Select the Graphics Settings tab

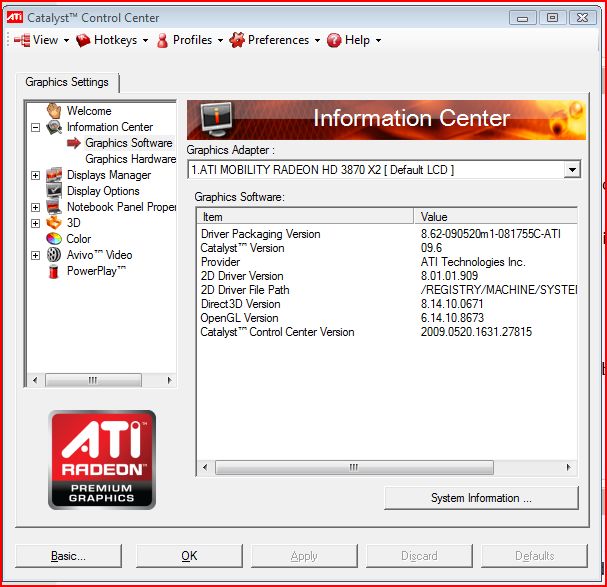(x=67, y=82)
